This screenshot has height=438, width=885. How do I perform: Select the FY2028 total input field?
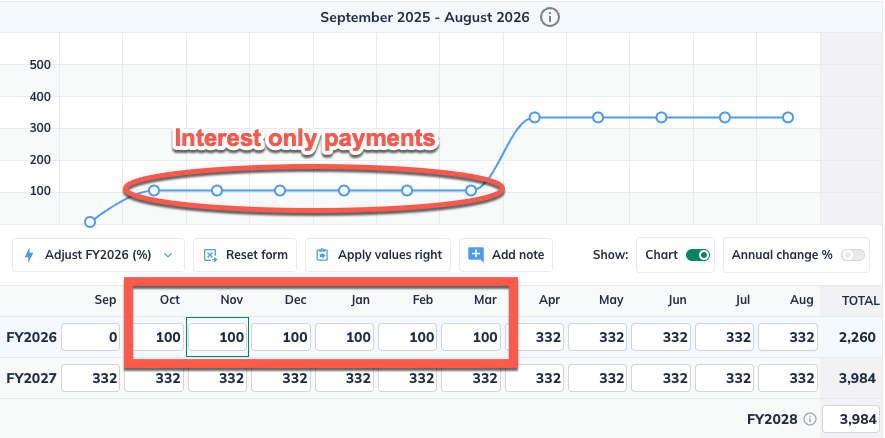(x=851, y=419)
